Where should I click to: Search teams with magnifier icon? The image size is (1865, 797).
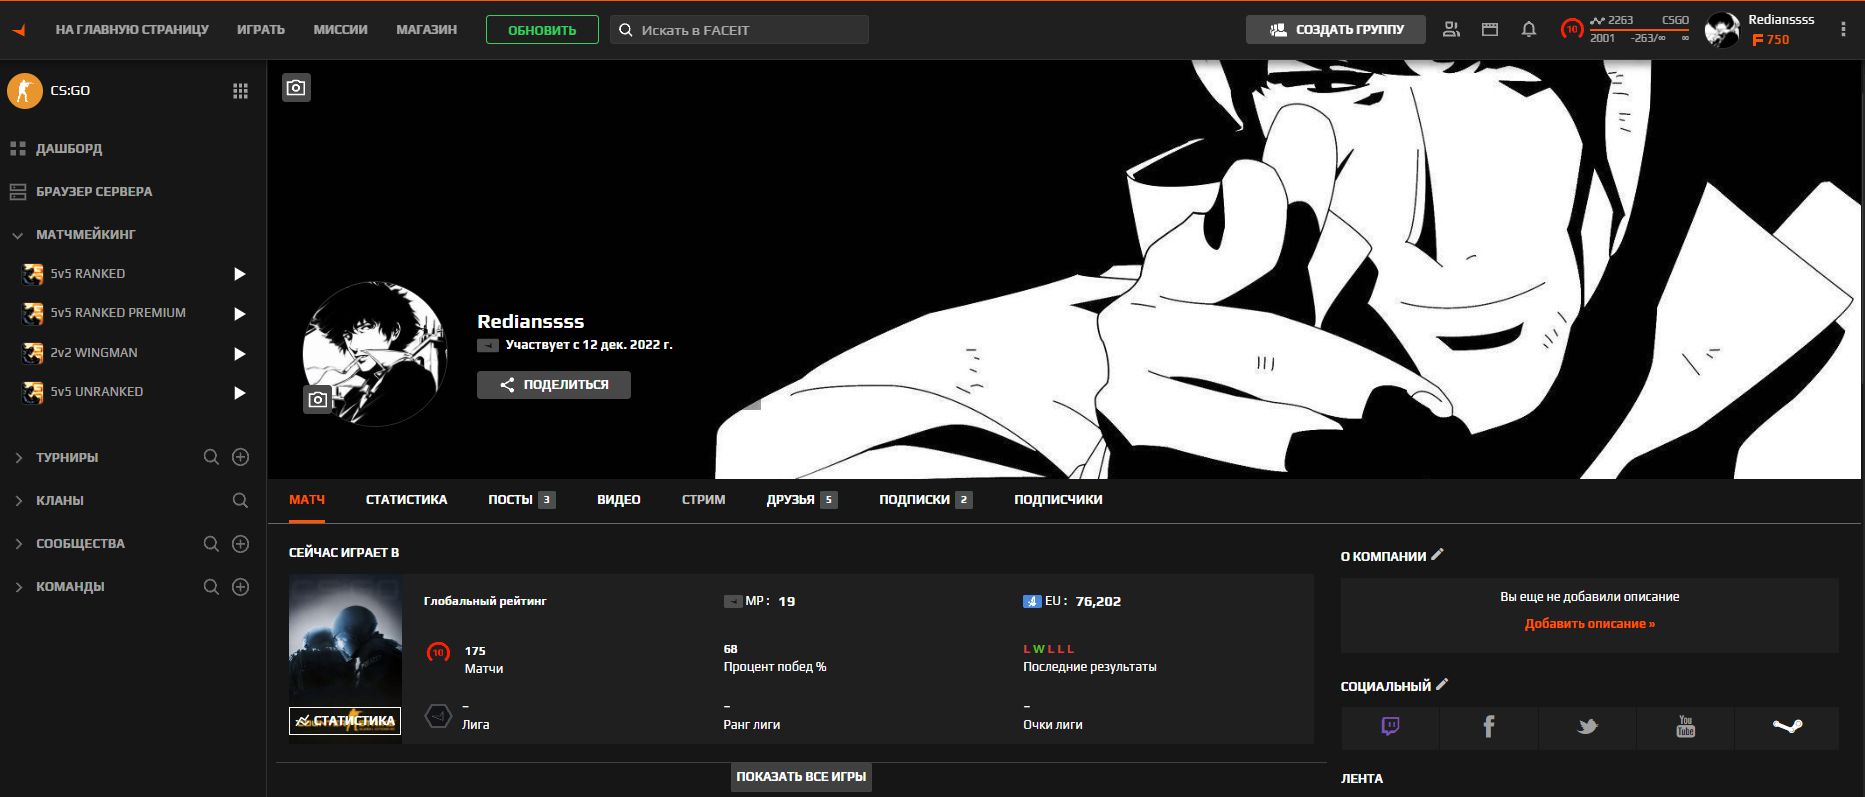pyautogui.click(x=211, y=587)
